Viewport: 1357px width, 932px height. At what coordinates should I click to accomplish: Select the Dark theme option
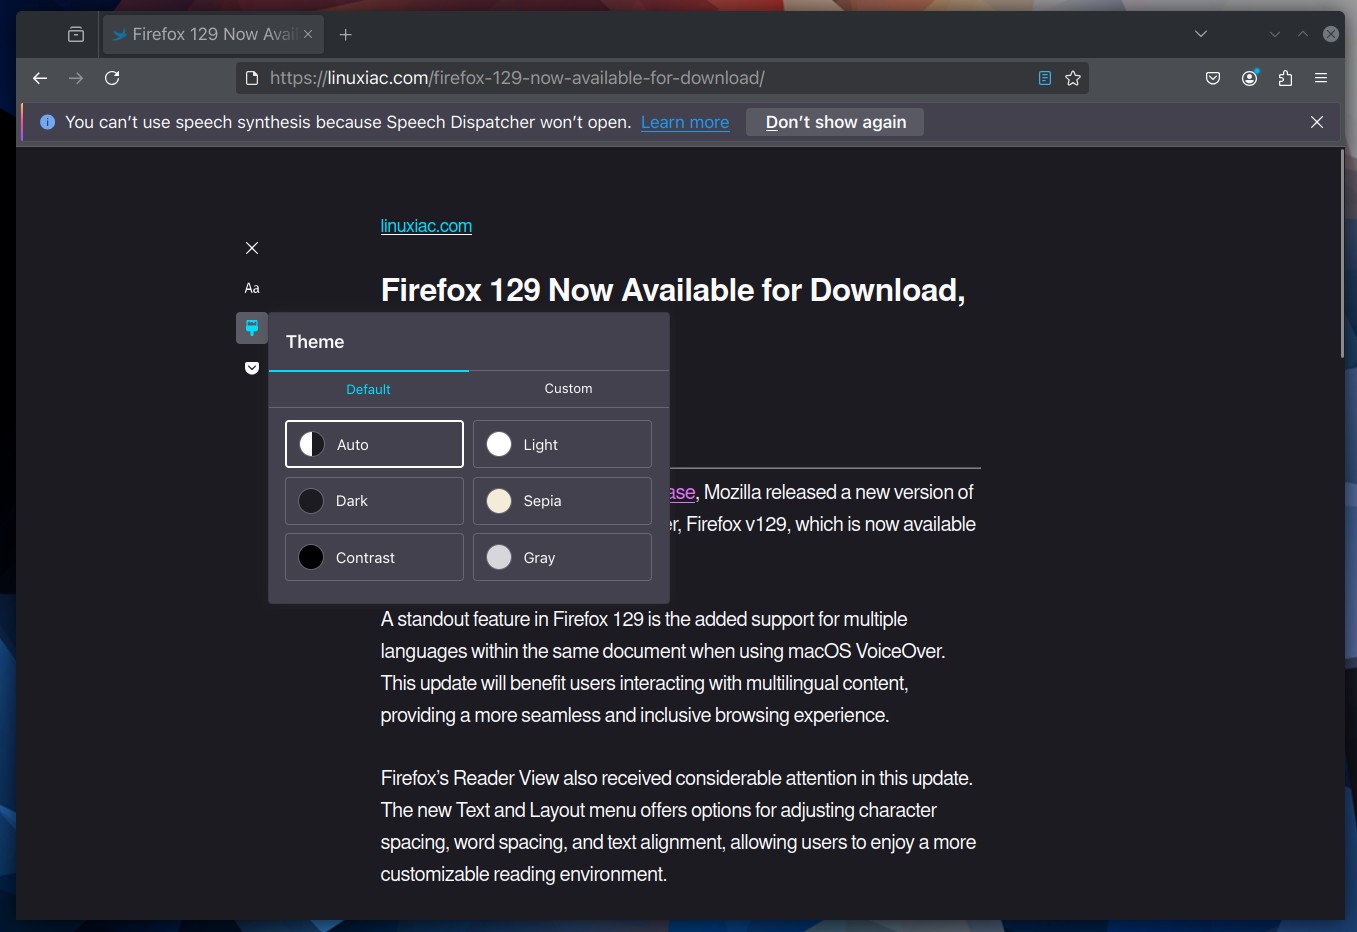click(x=374, y=501)
